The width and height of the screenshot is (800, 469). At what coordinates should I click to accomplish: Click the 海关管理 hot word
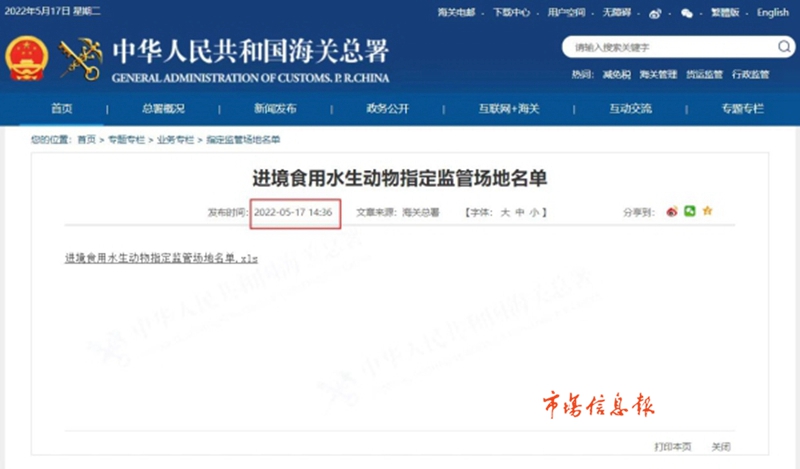(x=658, y=75)
